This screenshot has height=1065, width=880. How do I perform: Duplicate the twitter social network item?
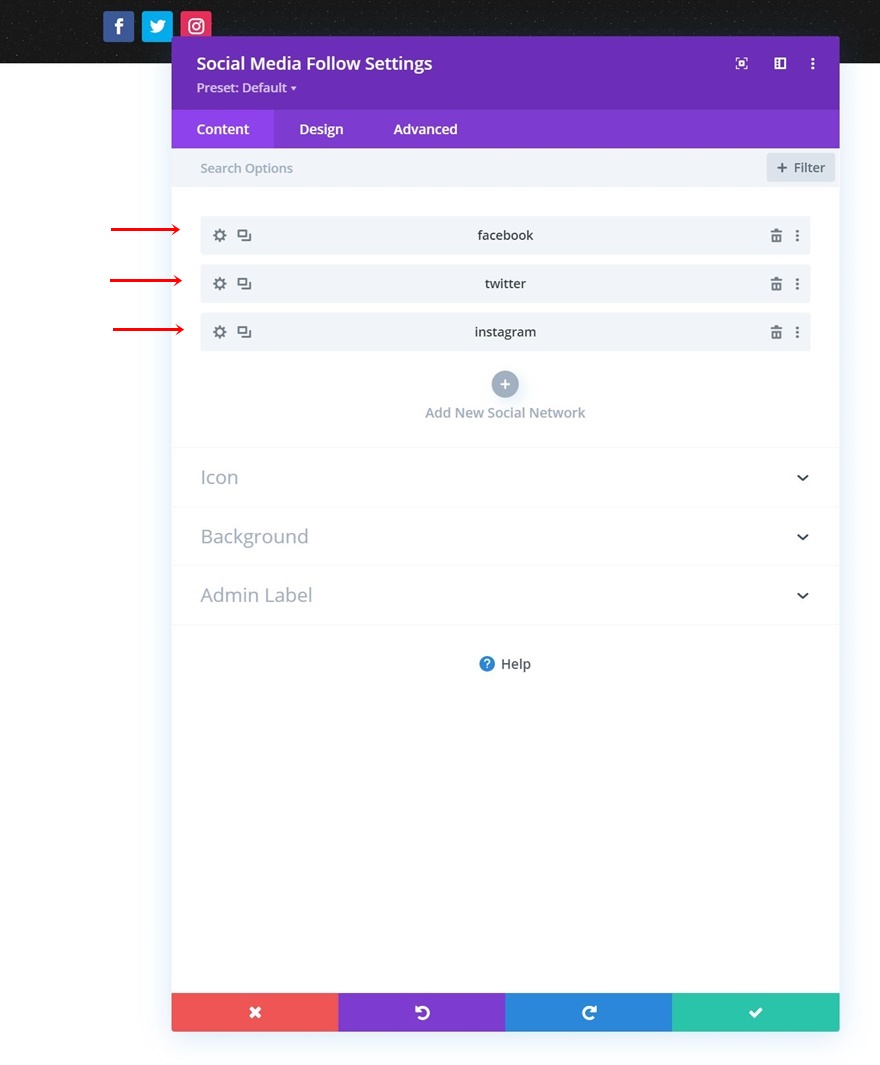244,283
